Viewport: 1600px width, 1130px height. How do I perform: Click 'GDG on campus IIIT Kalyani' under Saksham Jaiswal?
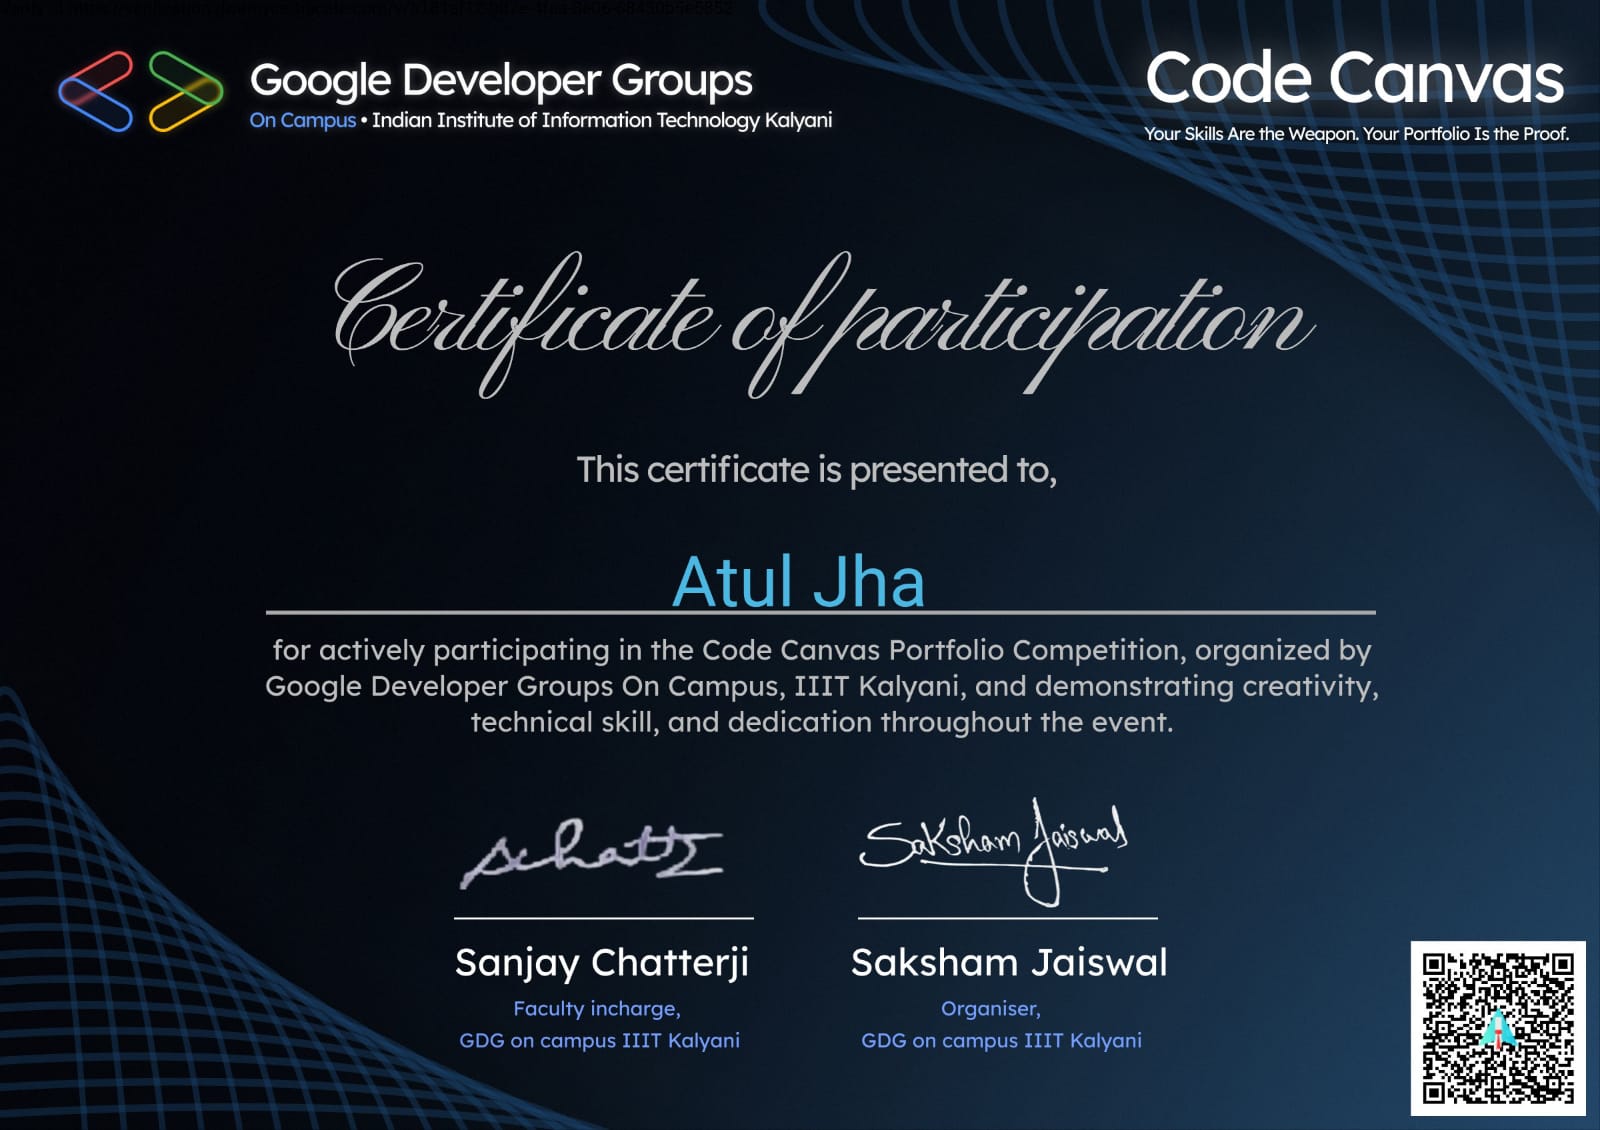1001,1041
